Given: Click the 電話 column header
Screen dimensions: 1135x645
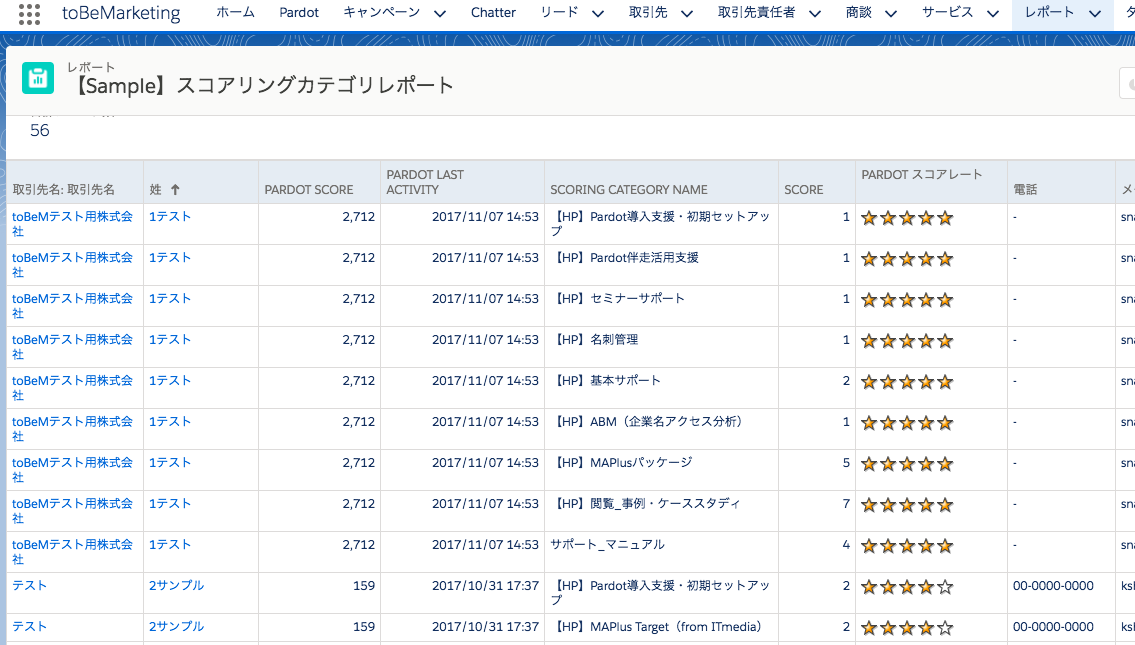Looking at the screenshot, I should 1025,190.
